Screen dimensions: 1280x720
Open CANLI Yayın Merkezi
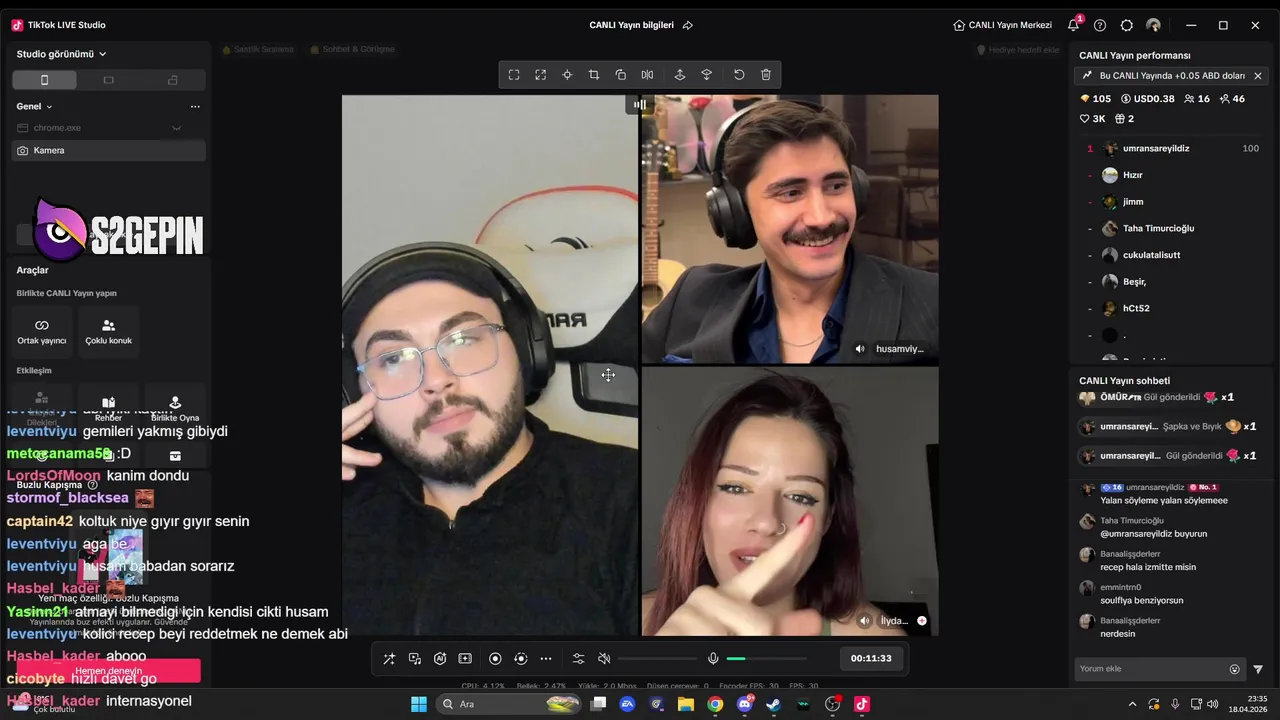[1002, 25]
